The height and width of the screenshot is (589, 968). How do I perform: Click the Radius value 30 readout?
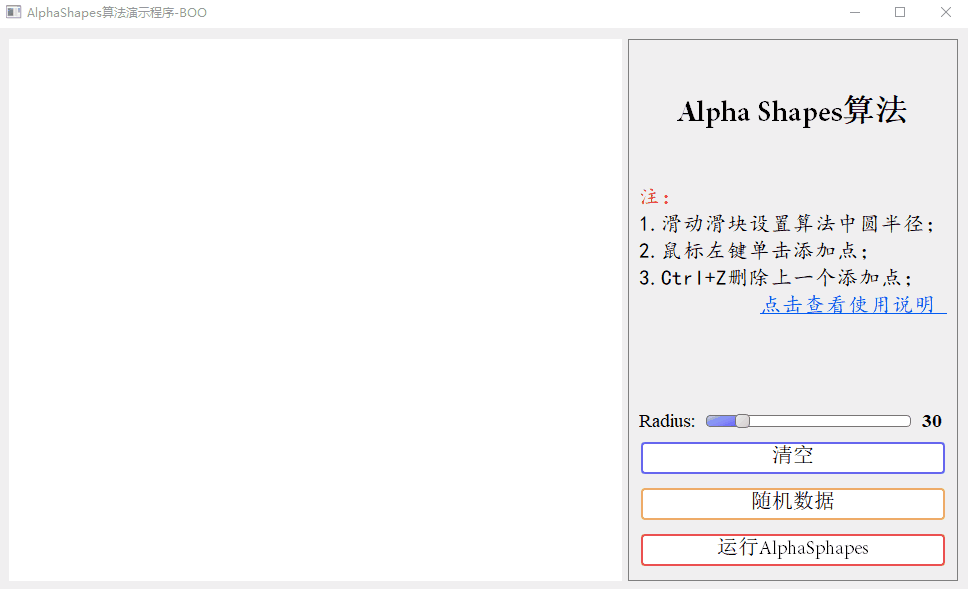[x=932, y=421]
